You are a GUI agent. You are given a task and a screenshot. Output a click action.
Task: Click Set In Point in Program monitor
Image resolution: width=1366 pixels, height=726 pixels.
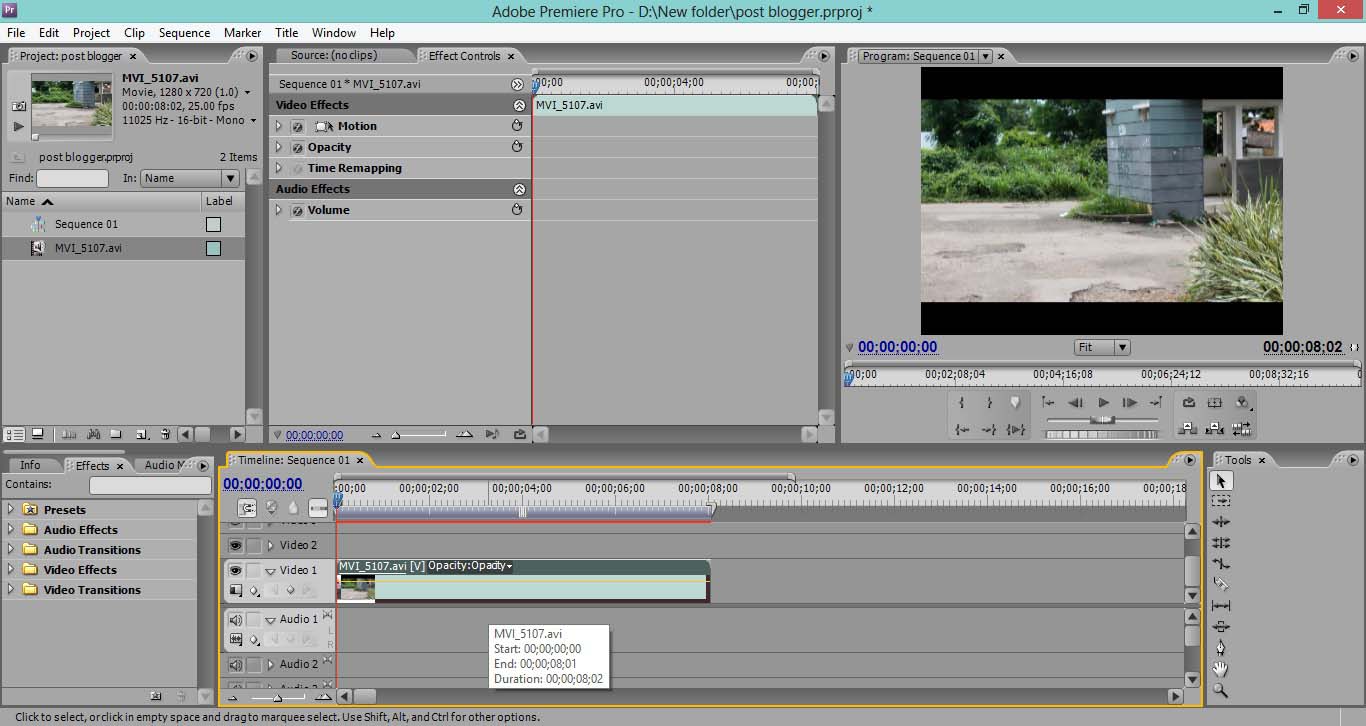pos(962,403)
